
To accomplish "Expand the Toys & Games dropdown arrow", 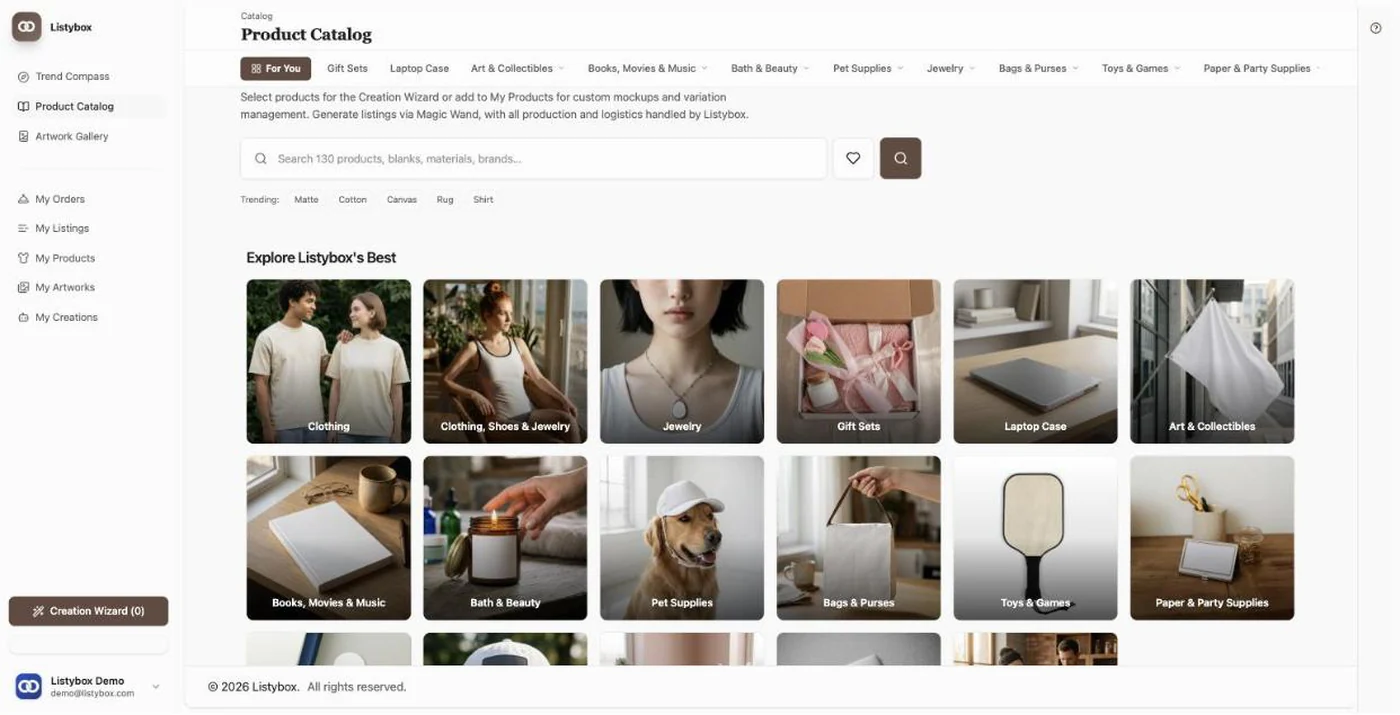I will pyautogui.click(x=1177, y=68).
